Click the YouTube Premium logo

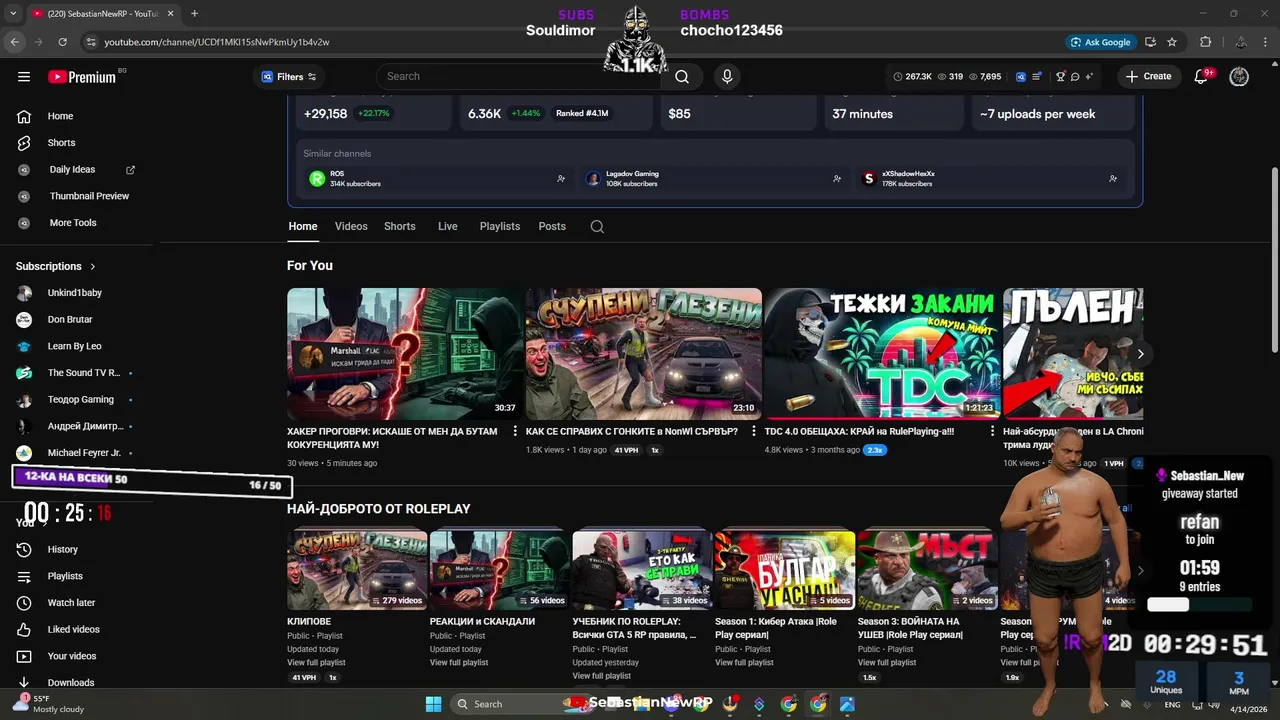[x=82, y=77]
